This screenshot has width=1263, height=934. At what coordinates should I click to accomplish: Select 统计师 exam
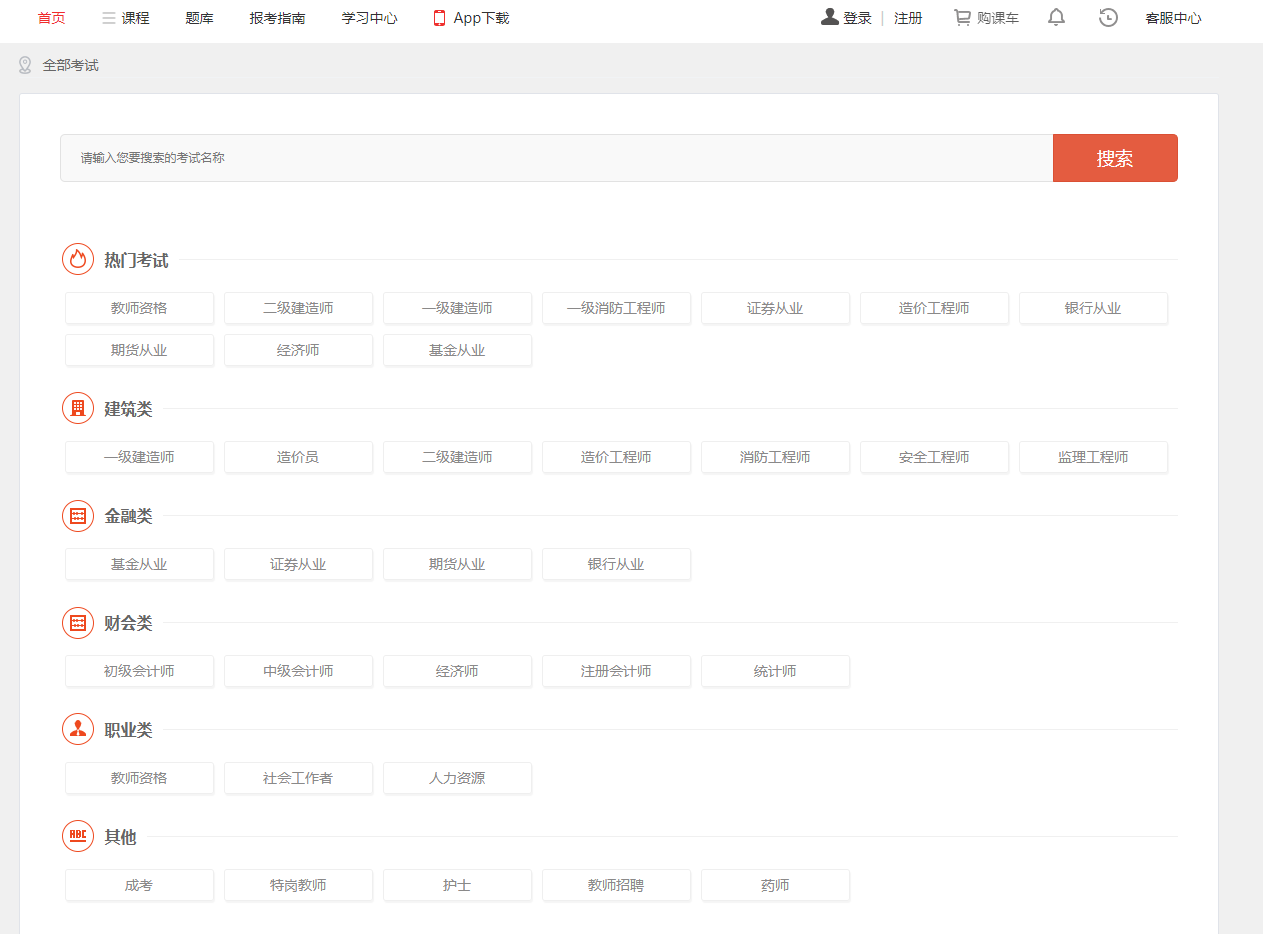(x=775, y=671)
